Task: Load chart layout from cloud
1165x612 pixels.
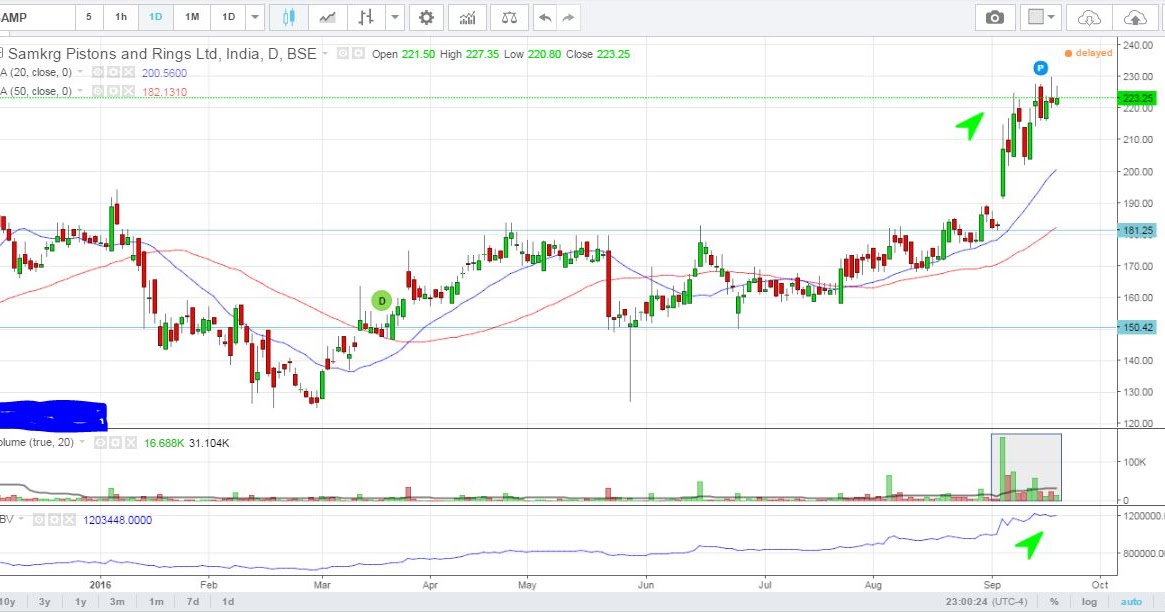Action: point(1089,17)
